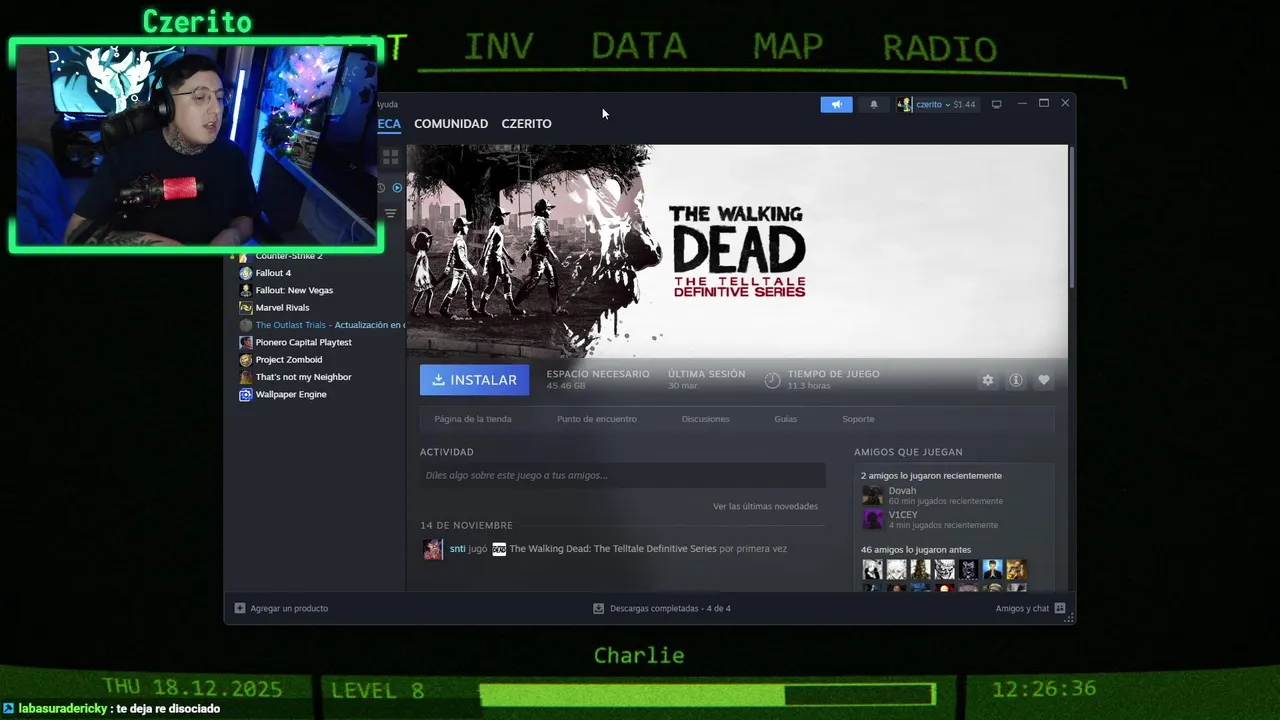
Task: Click the blue INSTALAR button
Action: tap(474, 380)
